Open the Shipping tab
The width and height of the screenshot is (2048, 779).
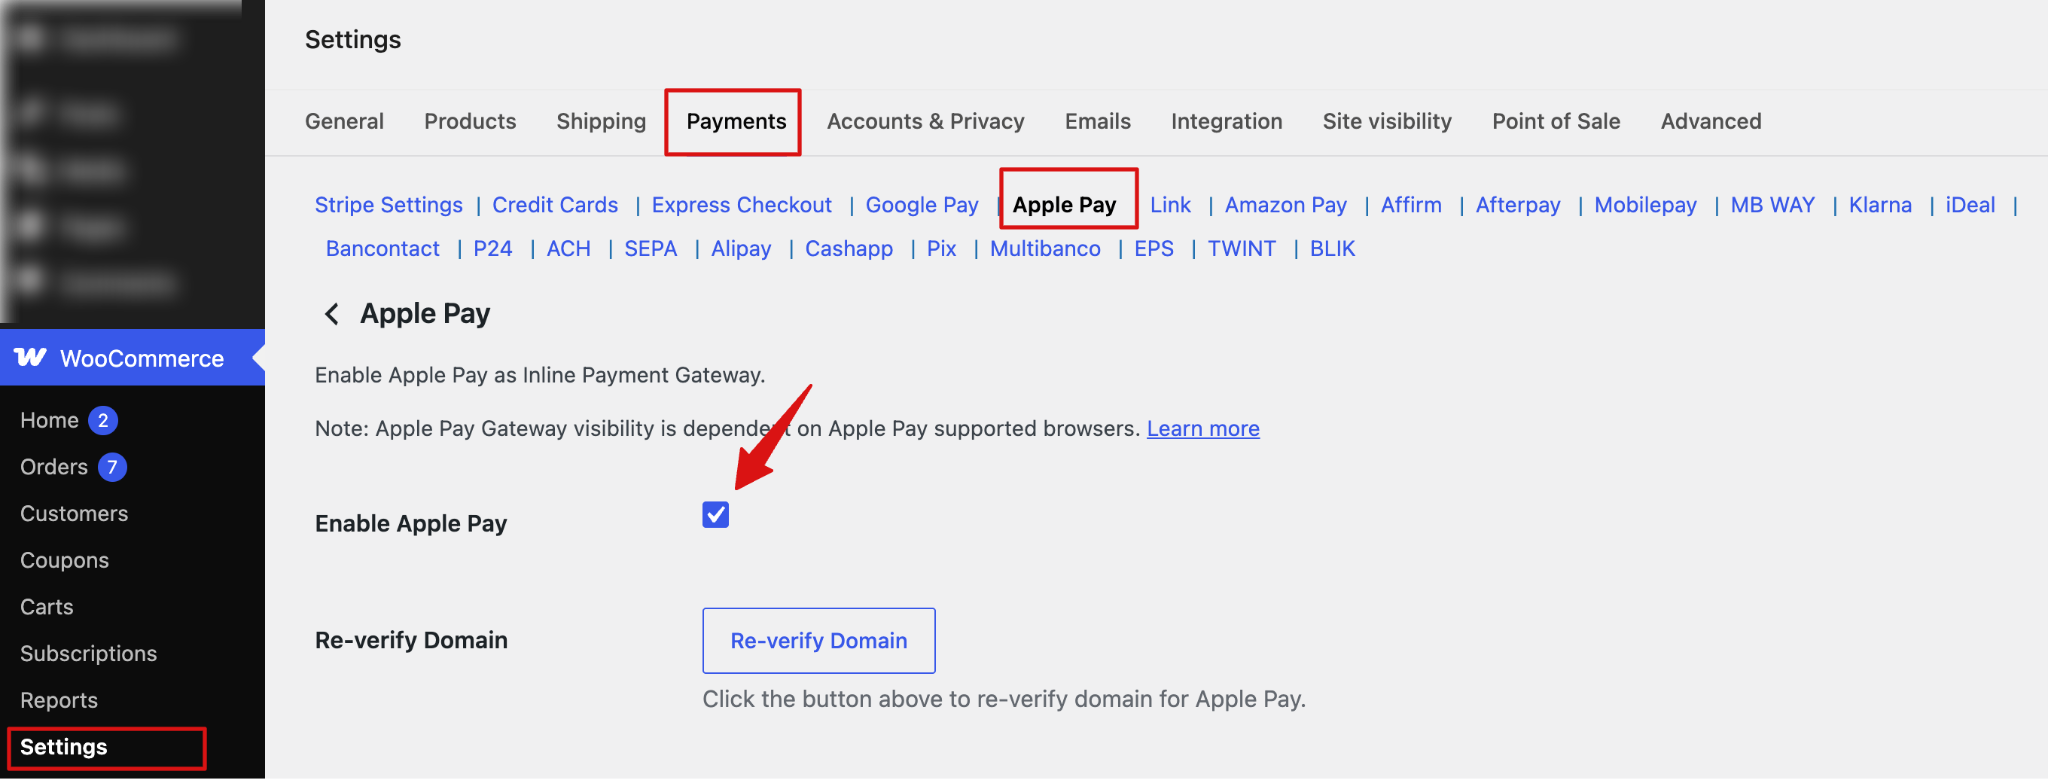click(x=601, y=121)
